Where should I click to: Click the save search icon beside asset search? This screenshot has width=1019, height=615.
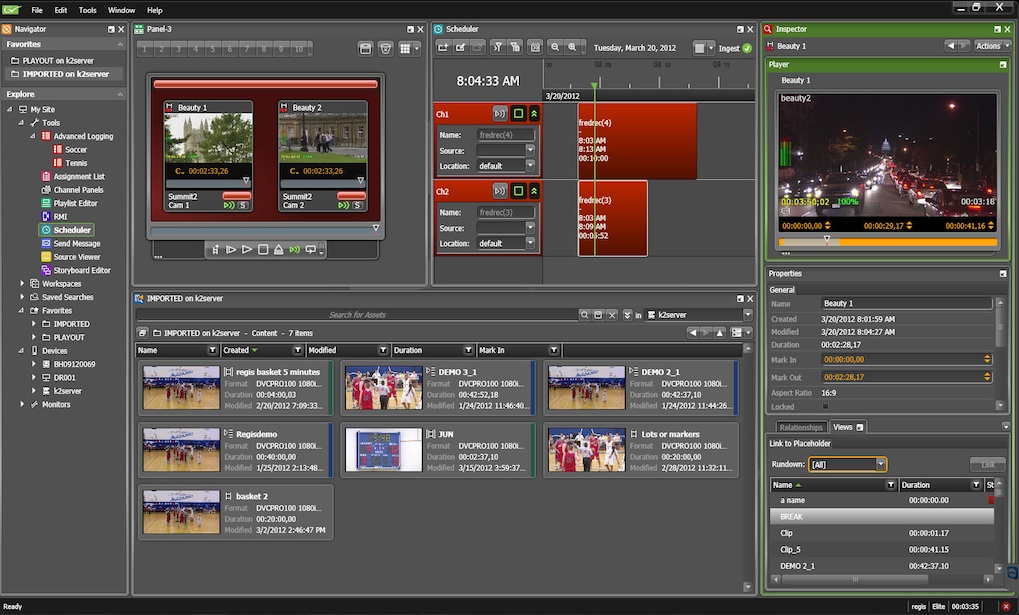click(598, 315)
